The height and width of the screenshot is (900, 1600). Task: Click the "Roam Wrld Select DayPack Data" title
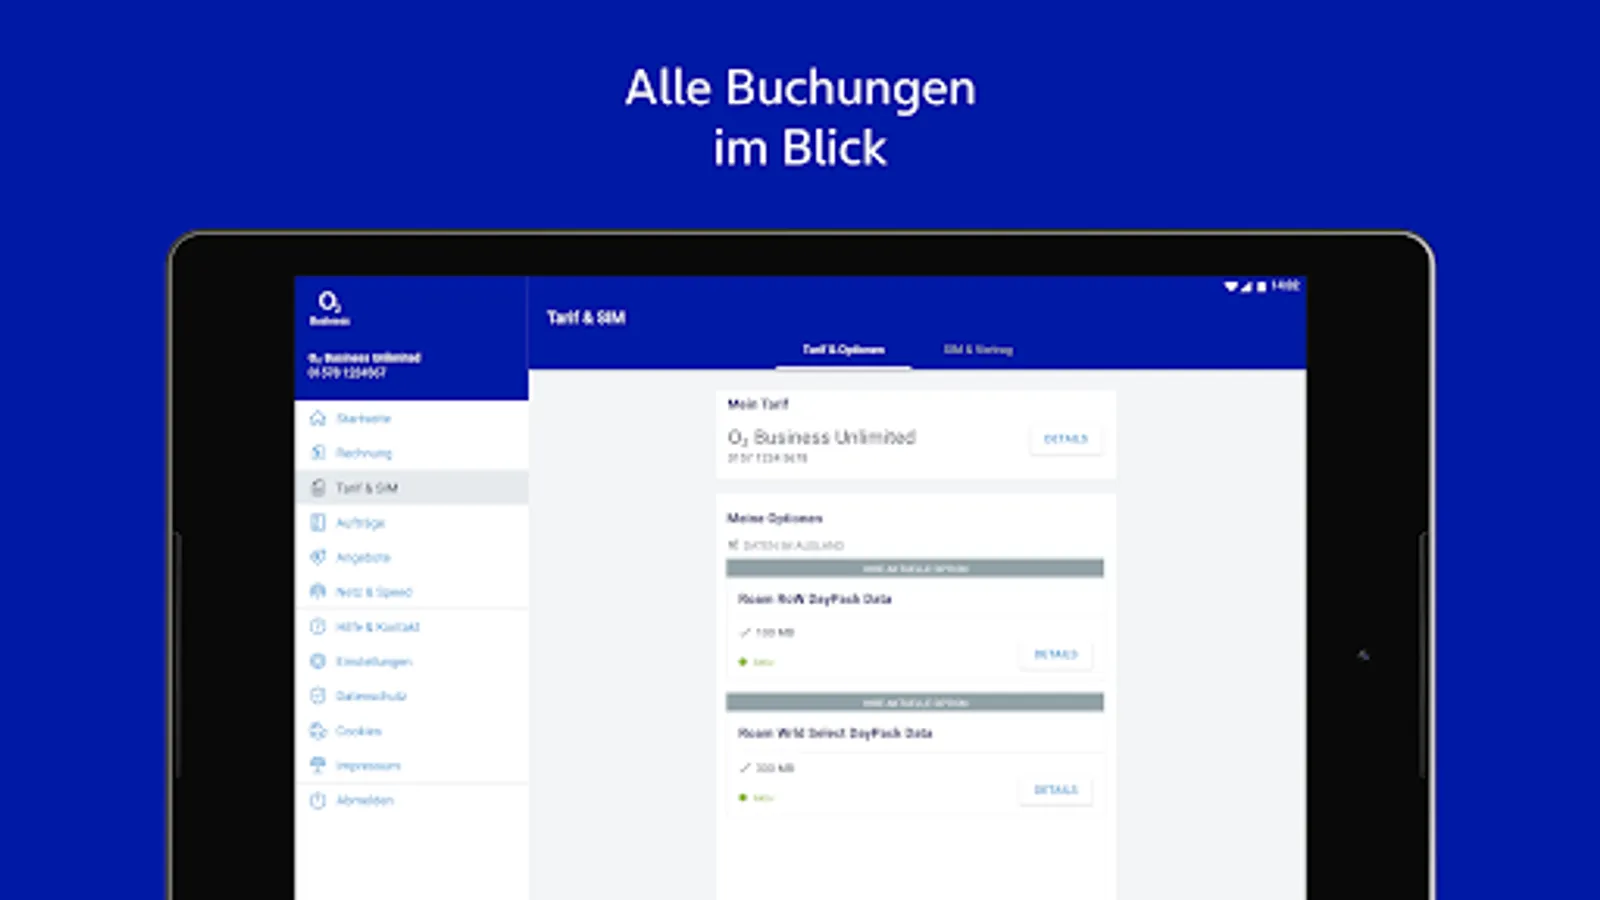coord(835,733)
